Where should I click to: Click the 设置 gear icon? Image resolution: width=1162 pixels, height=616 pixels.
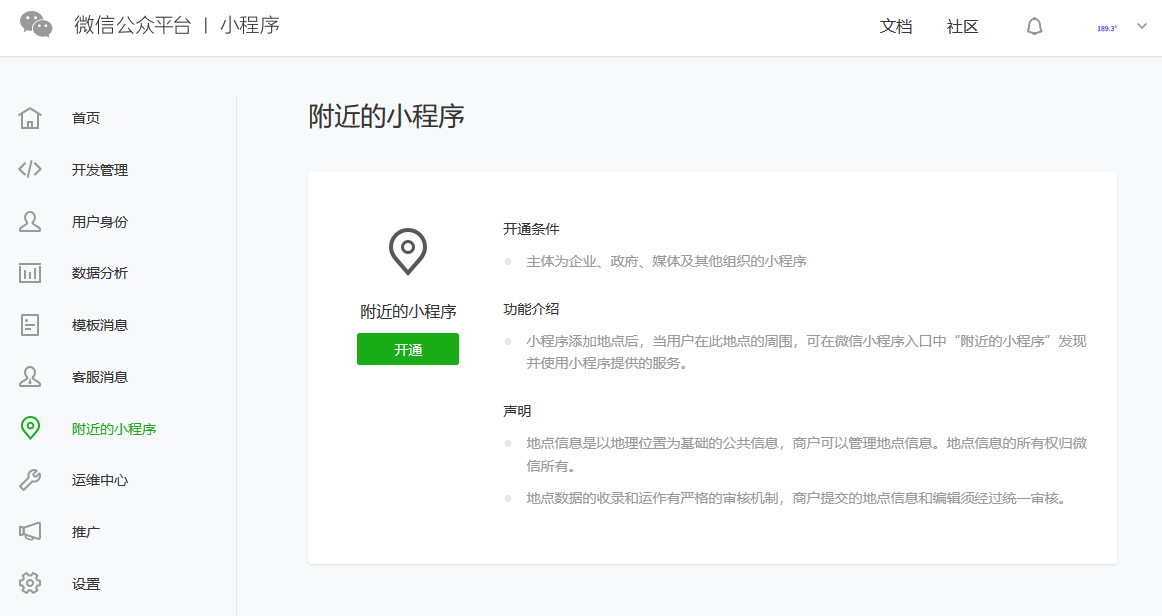[x=30, y=583]
